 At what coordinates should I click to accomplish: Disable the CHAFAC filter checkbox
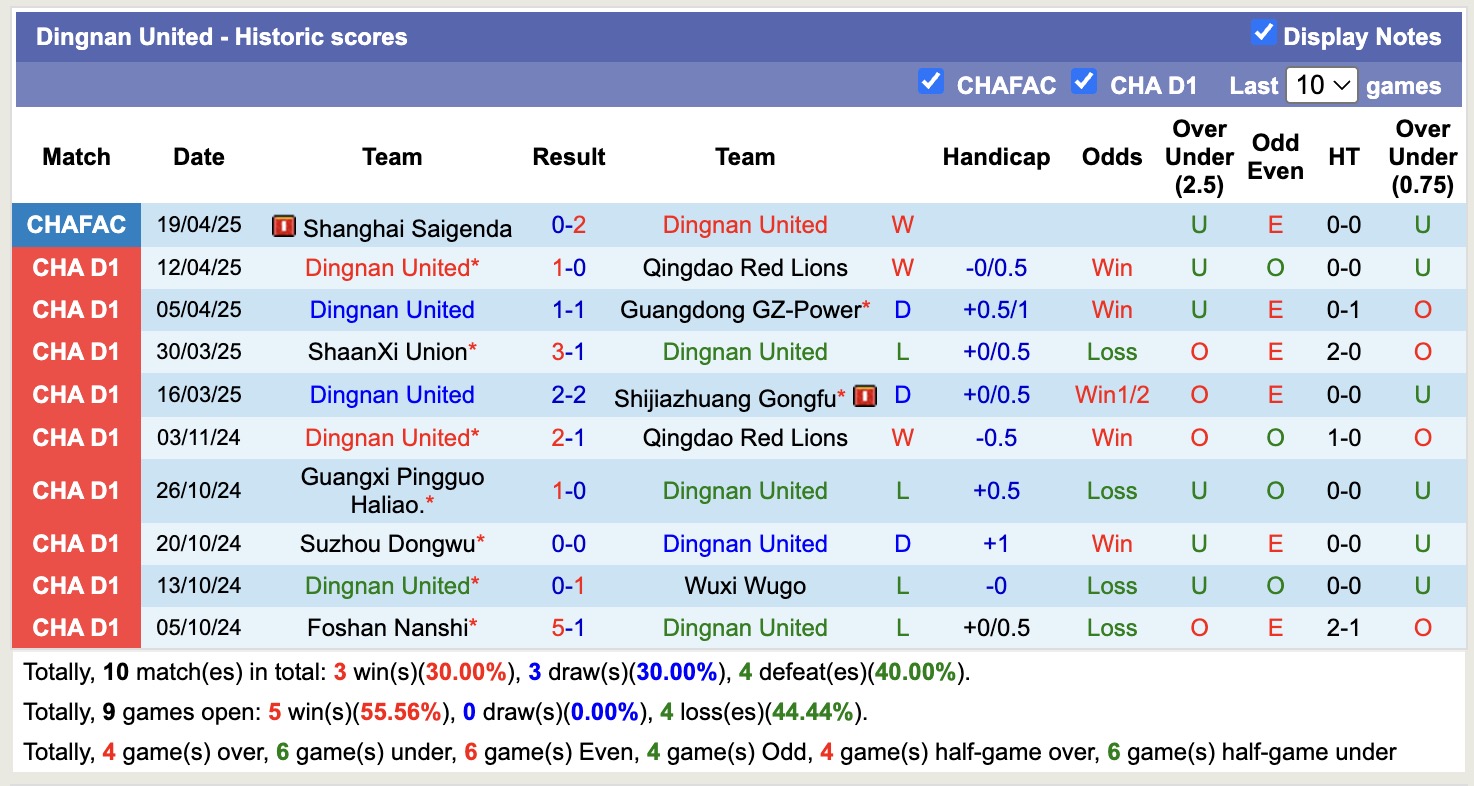931,84
